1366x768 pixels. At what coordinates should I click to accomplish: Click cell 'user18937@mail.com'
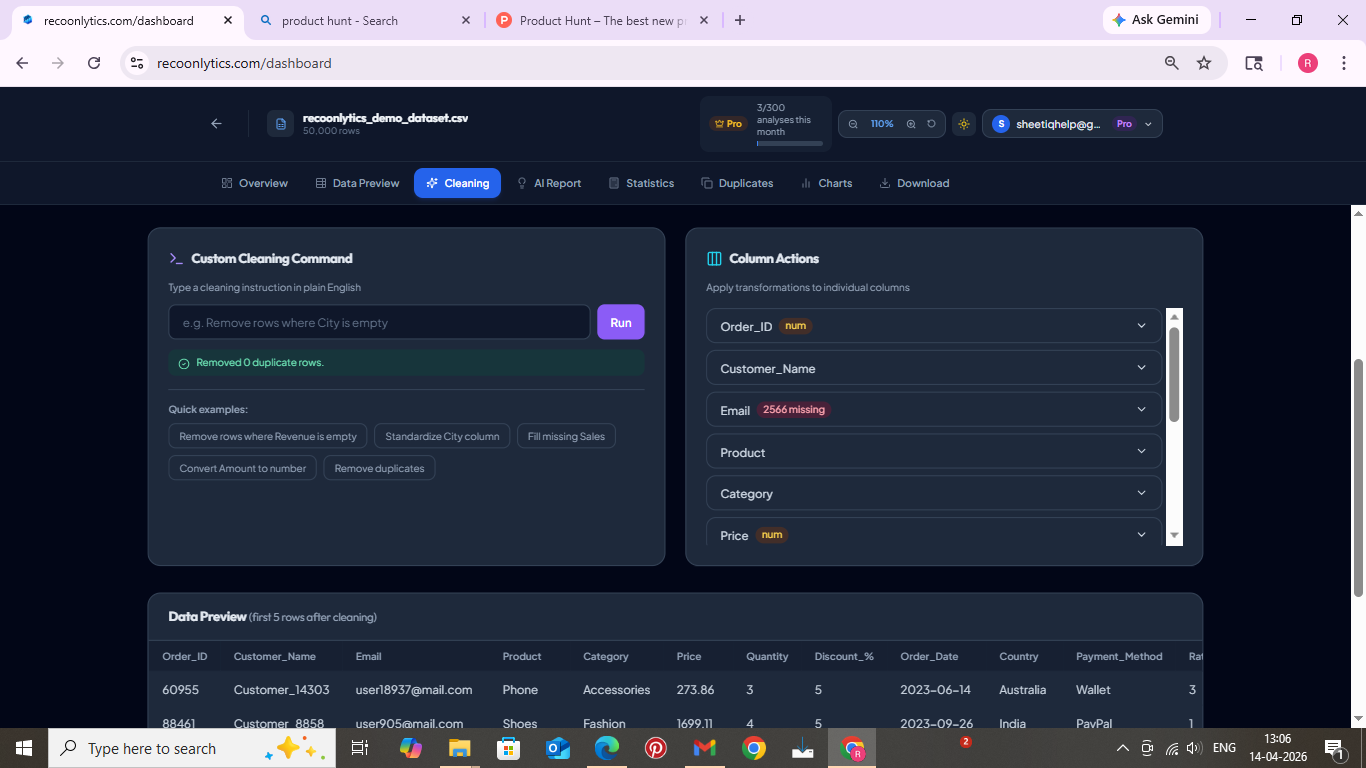click(414, 690)
